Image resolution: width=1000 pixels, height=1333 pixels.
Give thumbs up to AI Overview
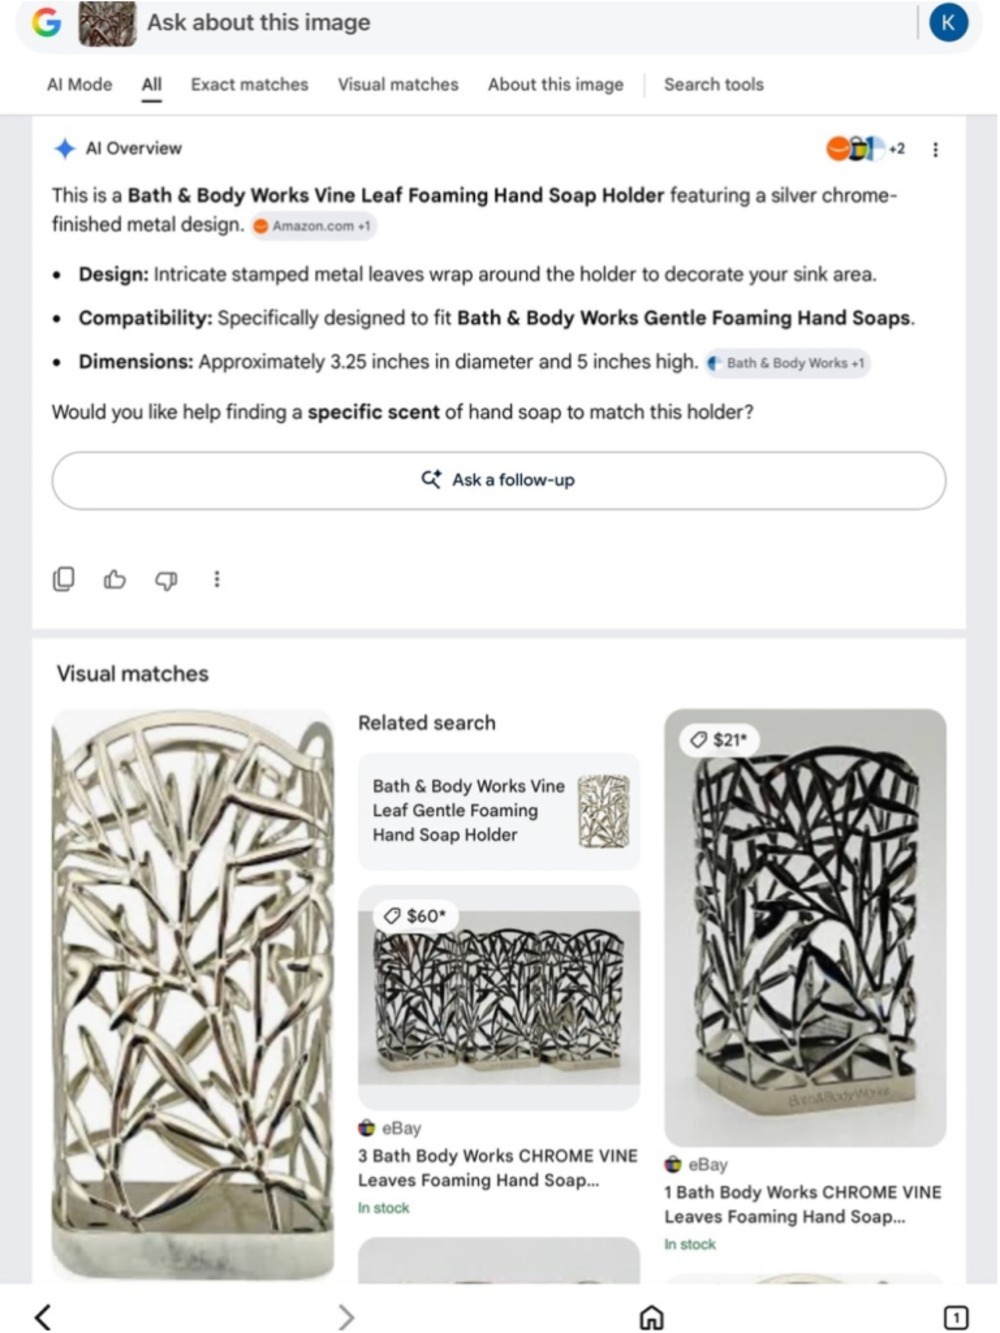[x=115, y=579]
